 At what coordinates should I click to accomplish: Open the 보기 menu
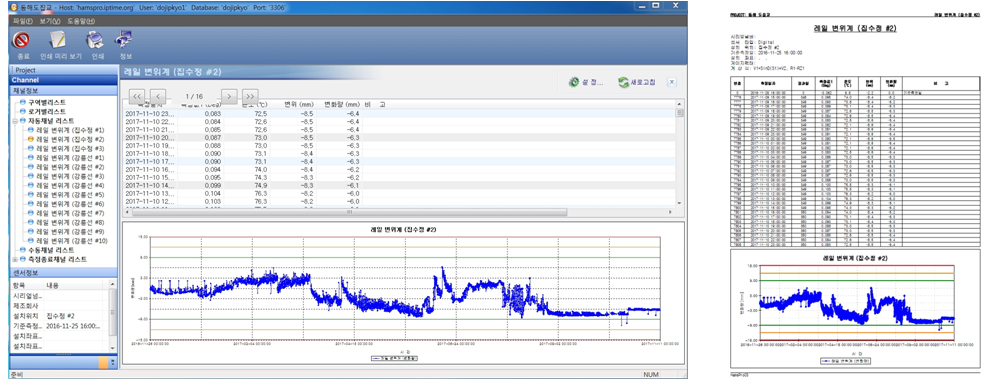point(49,21)
